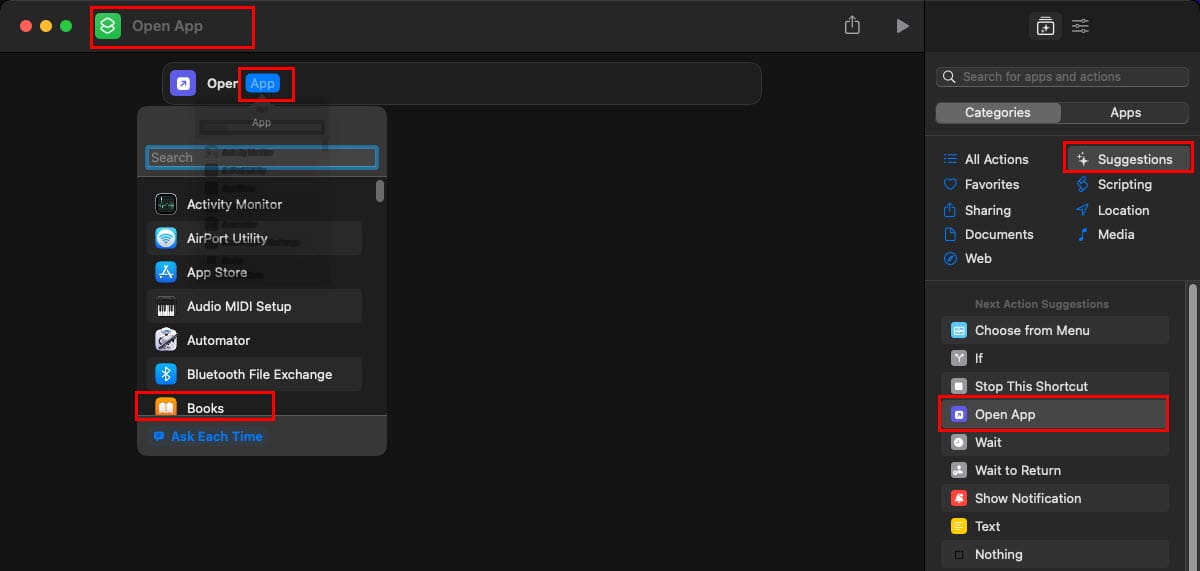Add the Show Notification action

[x=1055, y=498]
